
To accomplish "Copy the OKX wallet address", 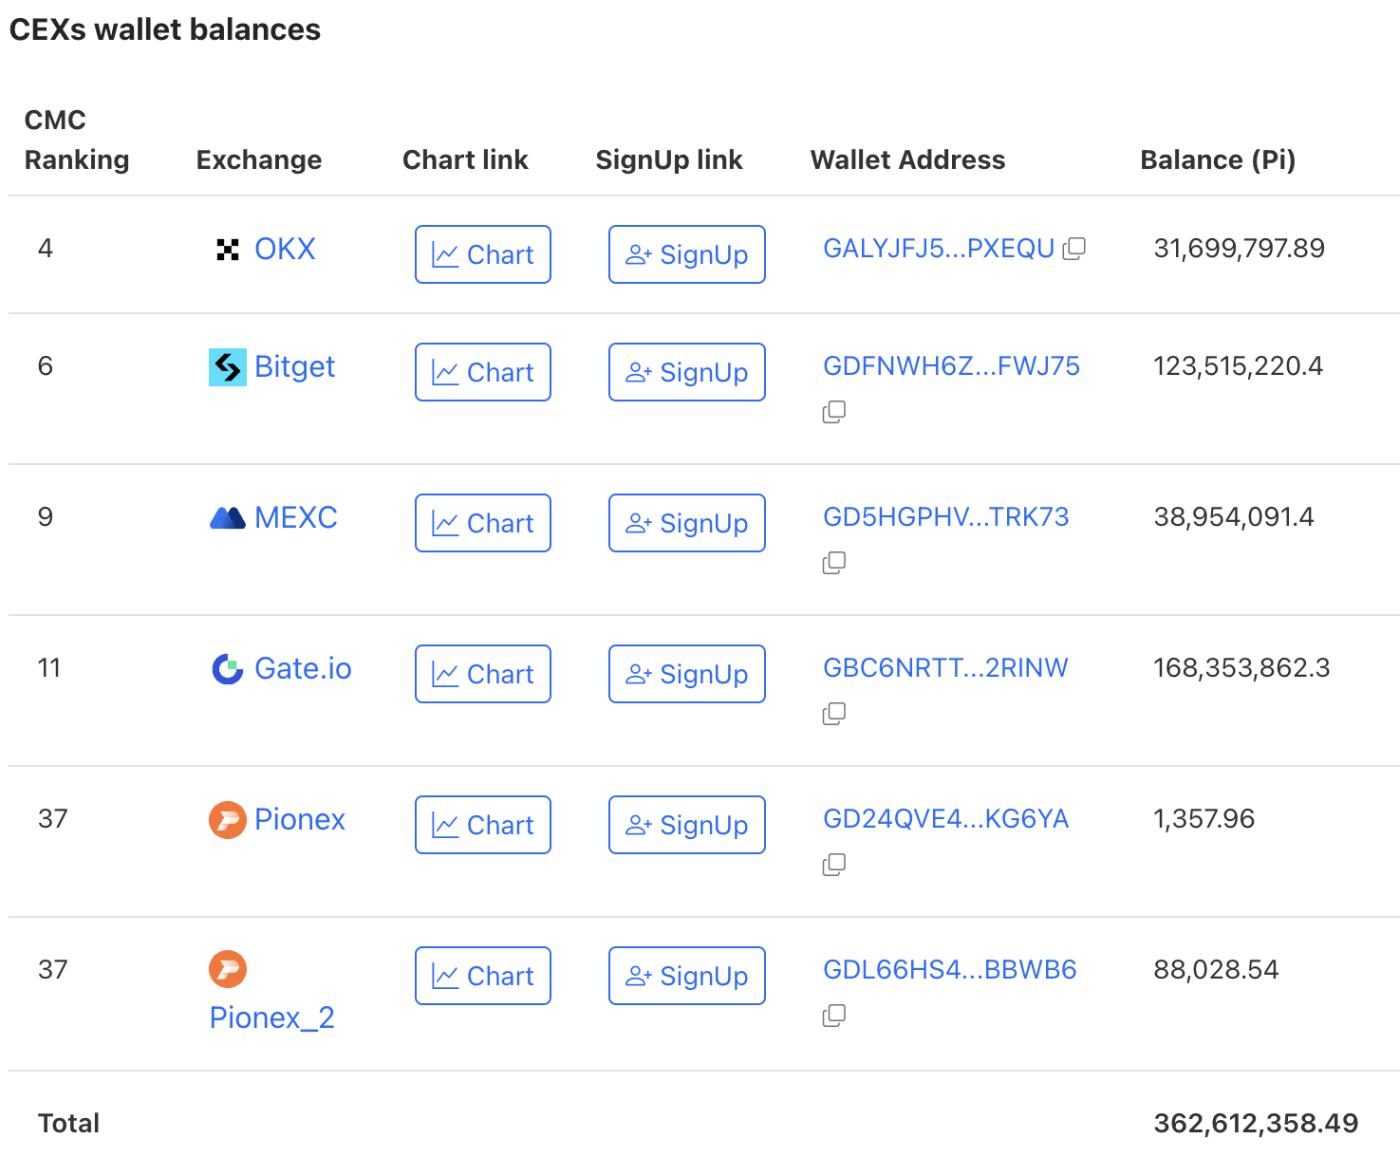I will point(1074,249).
